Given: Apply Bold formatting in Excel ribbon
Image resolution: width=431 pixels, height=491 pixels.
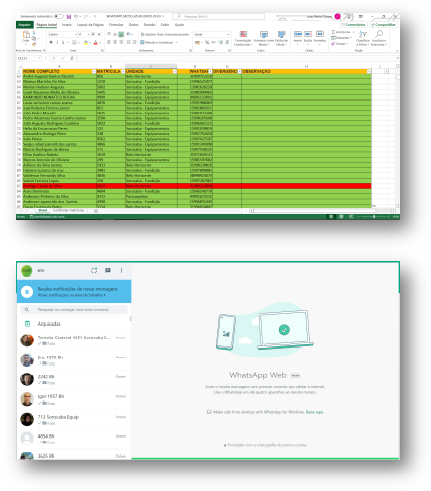Looking at the screenshot, I should click(x=51, y=42).
